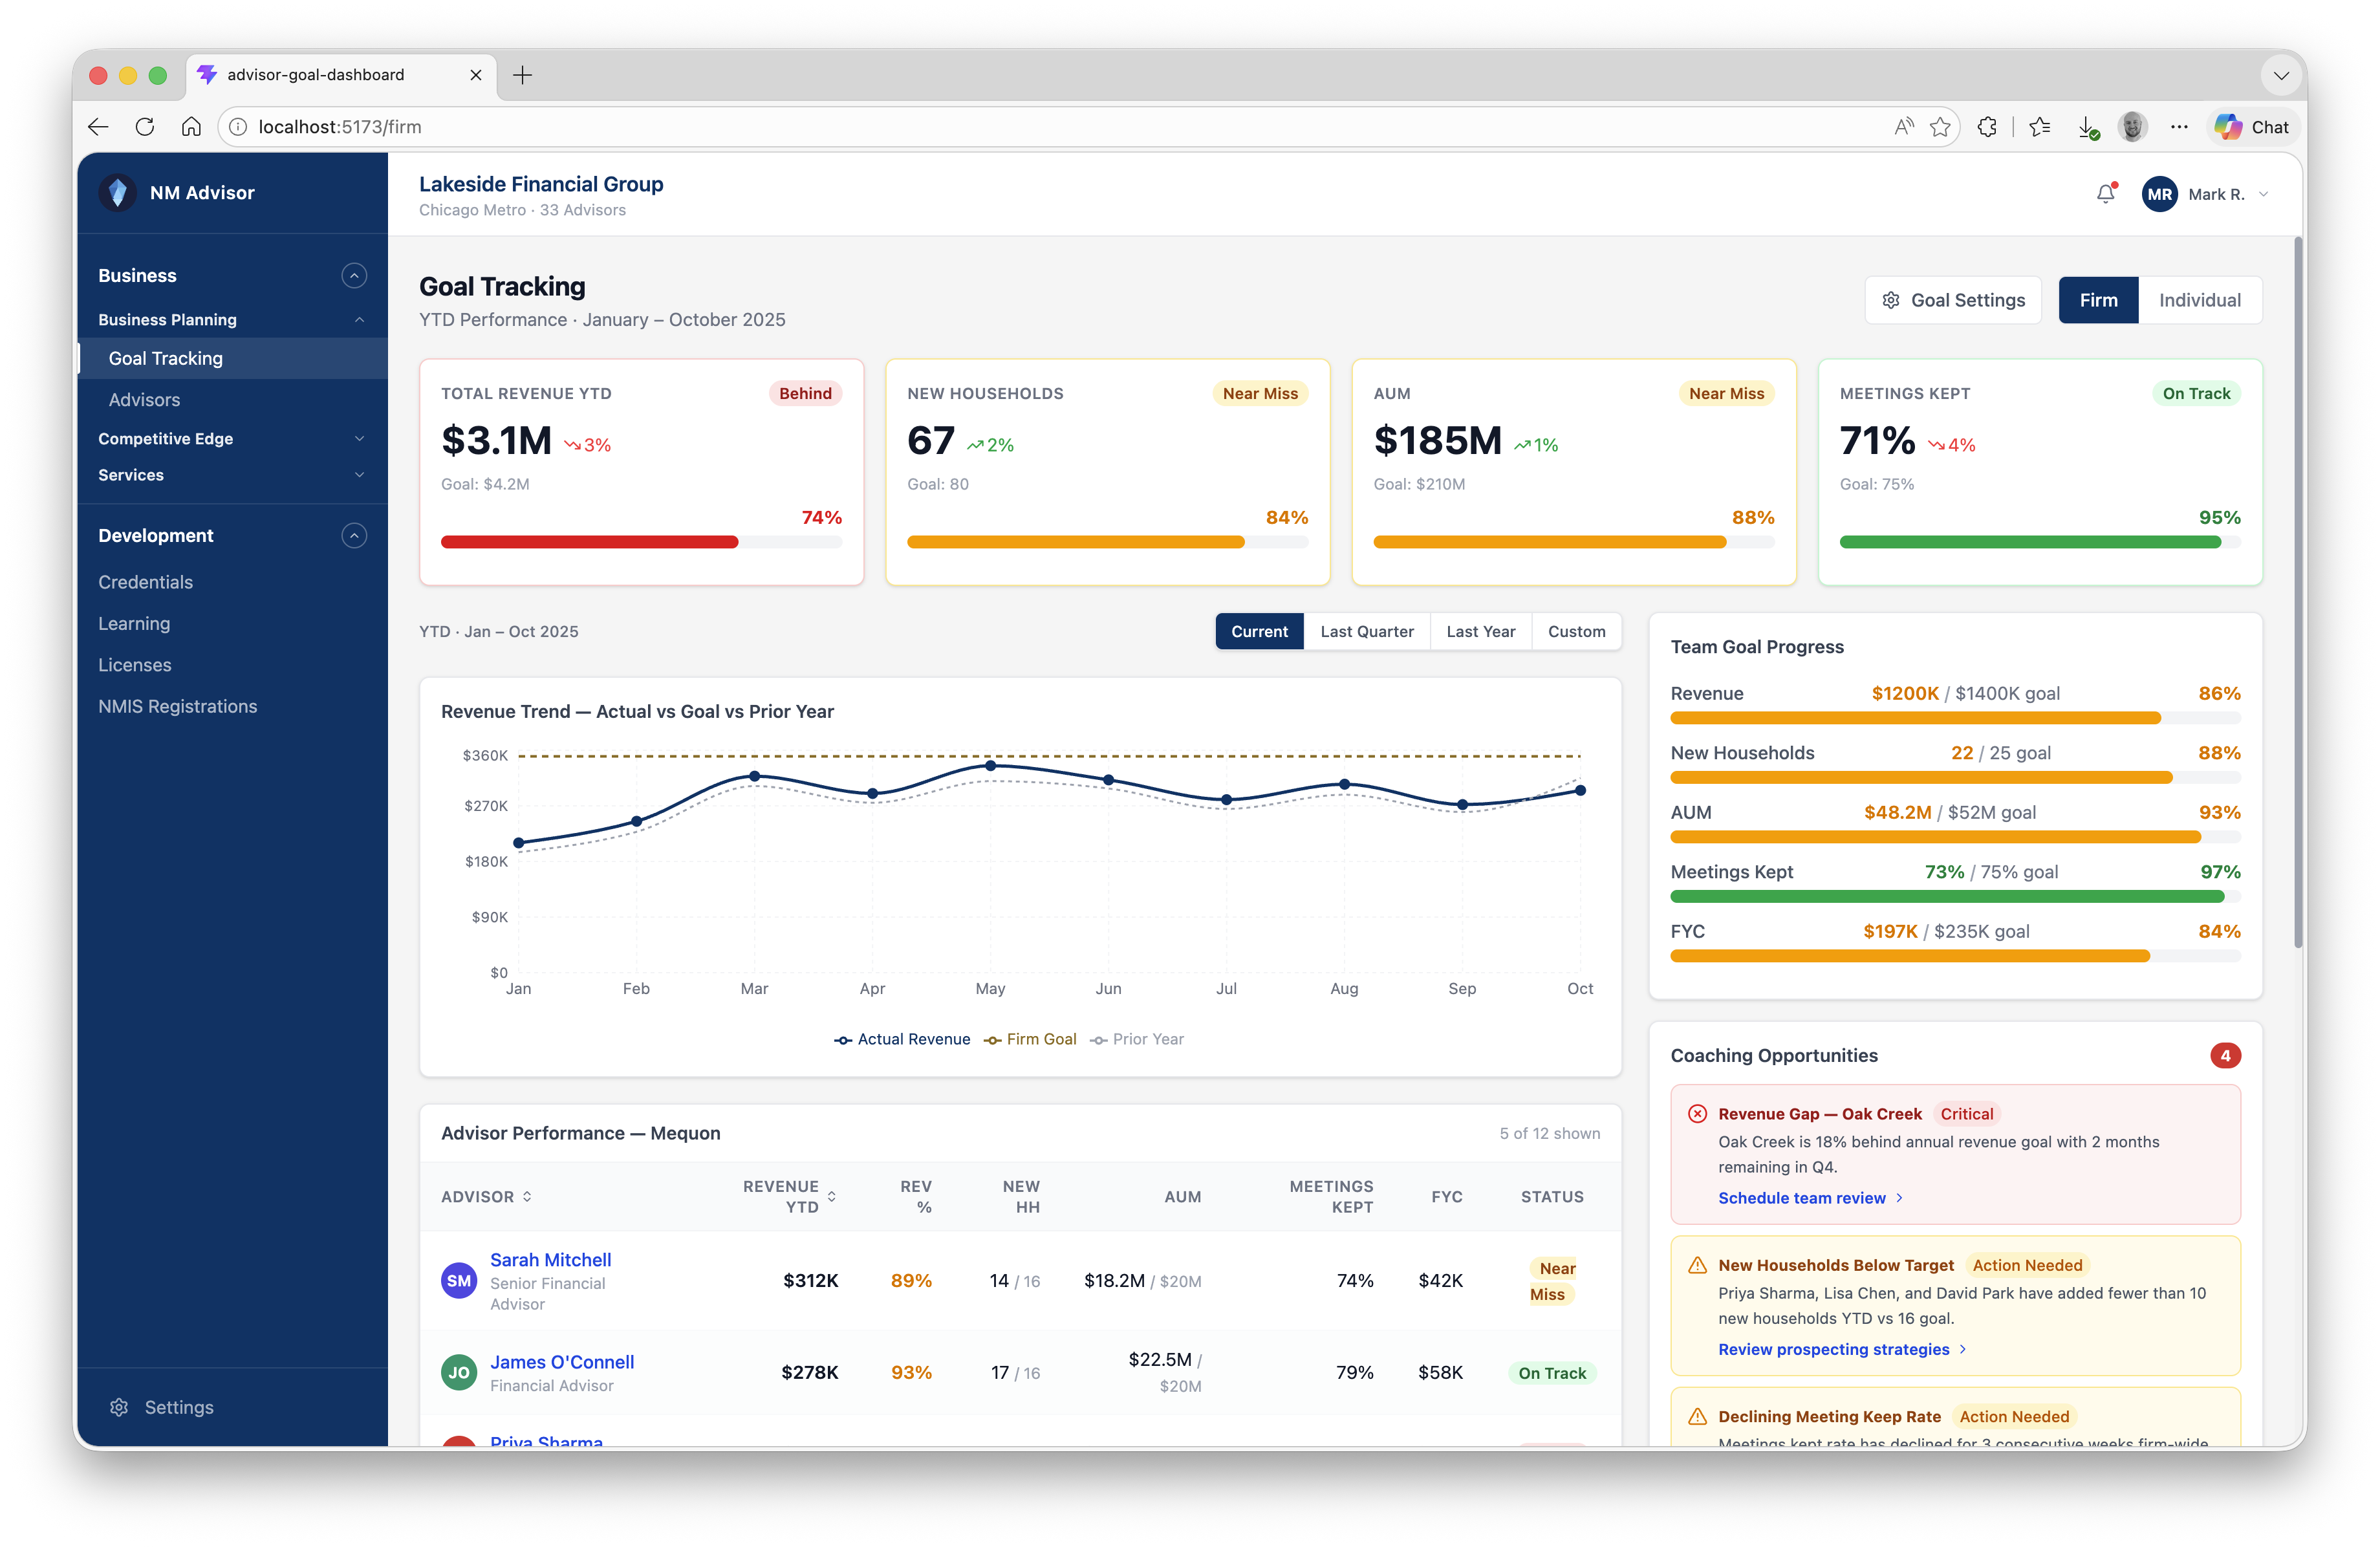Viewport: 2380px width, 1547px height.
Task: Click the browser back arrow
Action: (x=98, y=127)
